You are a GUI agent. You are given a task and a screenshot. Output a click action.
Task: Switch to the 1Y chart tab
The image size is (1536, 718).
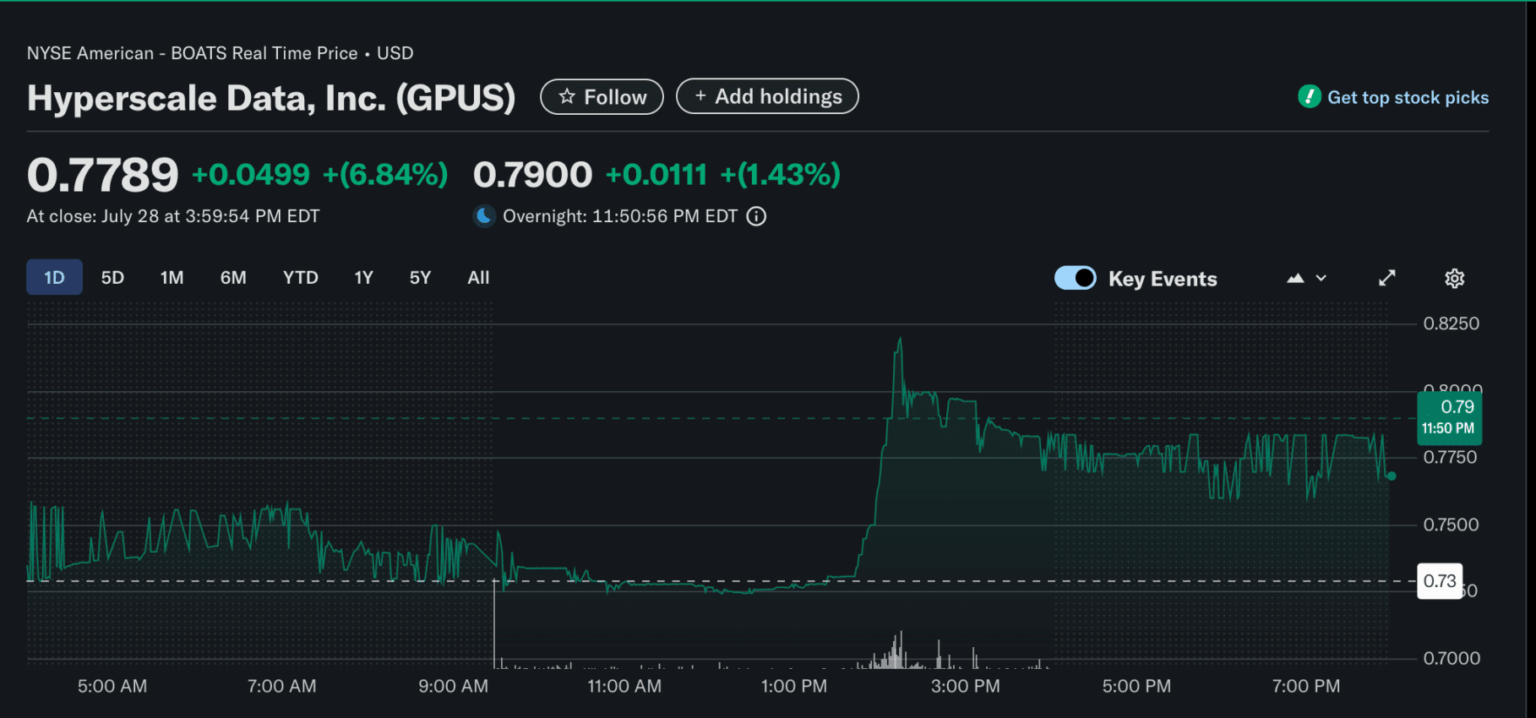click(x=363, y=277)
